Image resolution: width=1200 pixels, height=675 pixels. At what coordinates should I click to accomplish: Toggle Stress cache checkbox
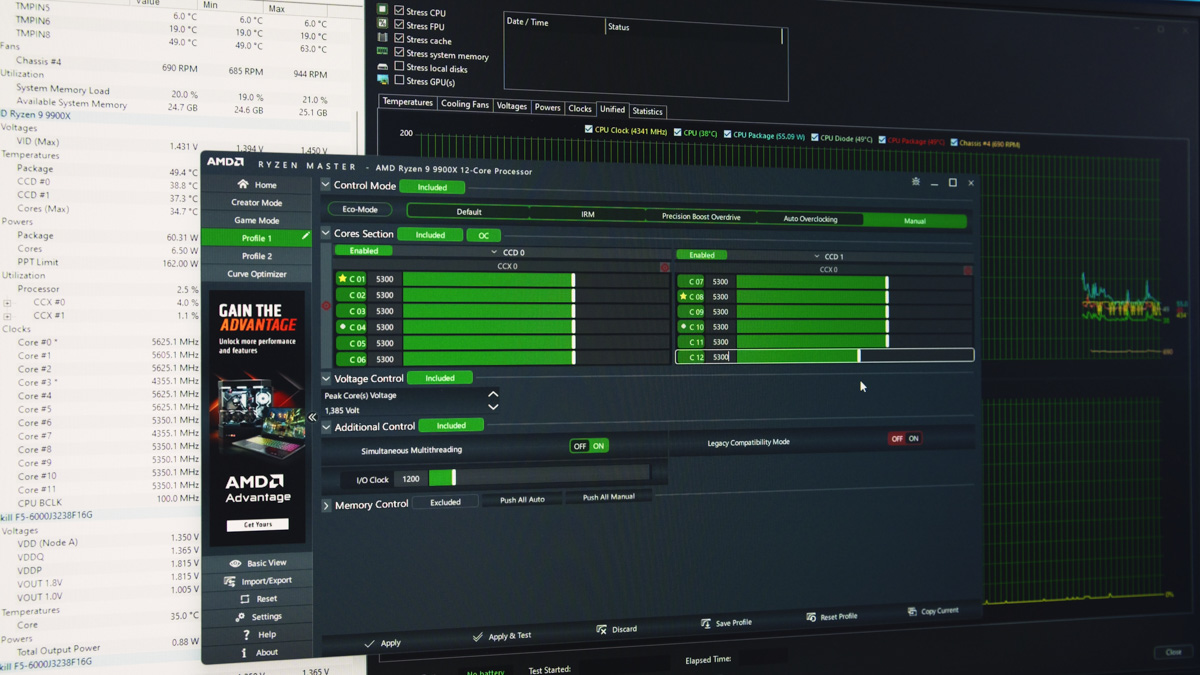pos(399,39)
